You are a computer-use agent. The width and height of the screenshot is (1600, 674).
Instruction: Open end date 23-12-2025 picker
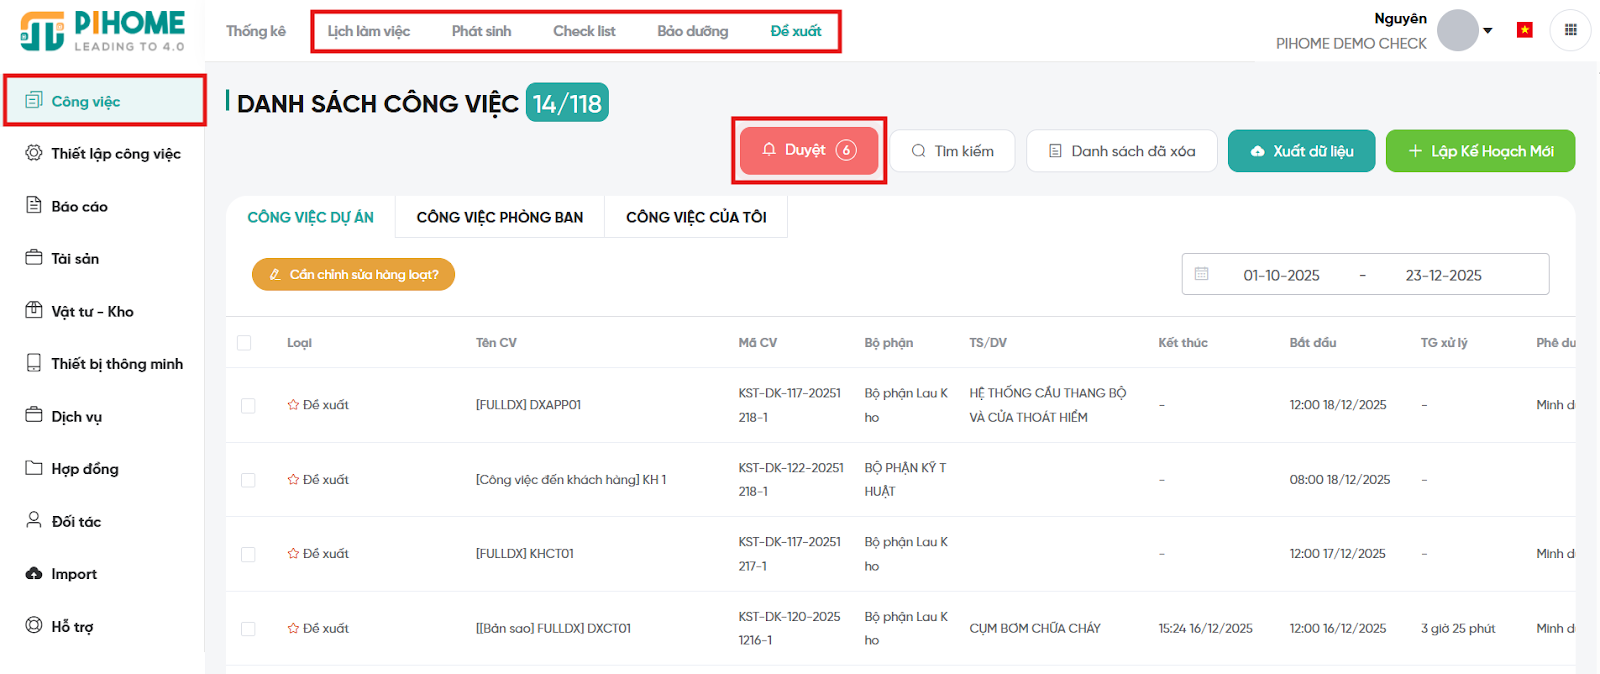point(1443,275)
